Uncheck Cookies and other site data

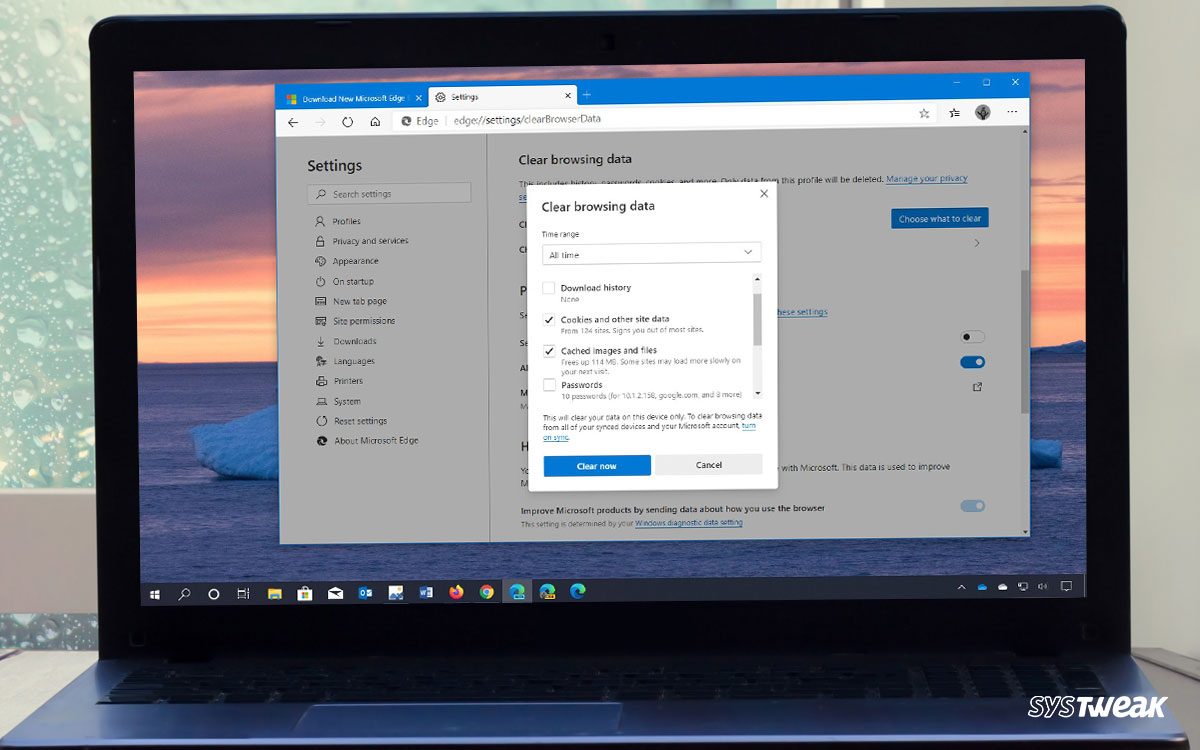pyautogui.click(x=549, y=319)
